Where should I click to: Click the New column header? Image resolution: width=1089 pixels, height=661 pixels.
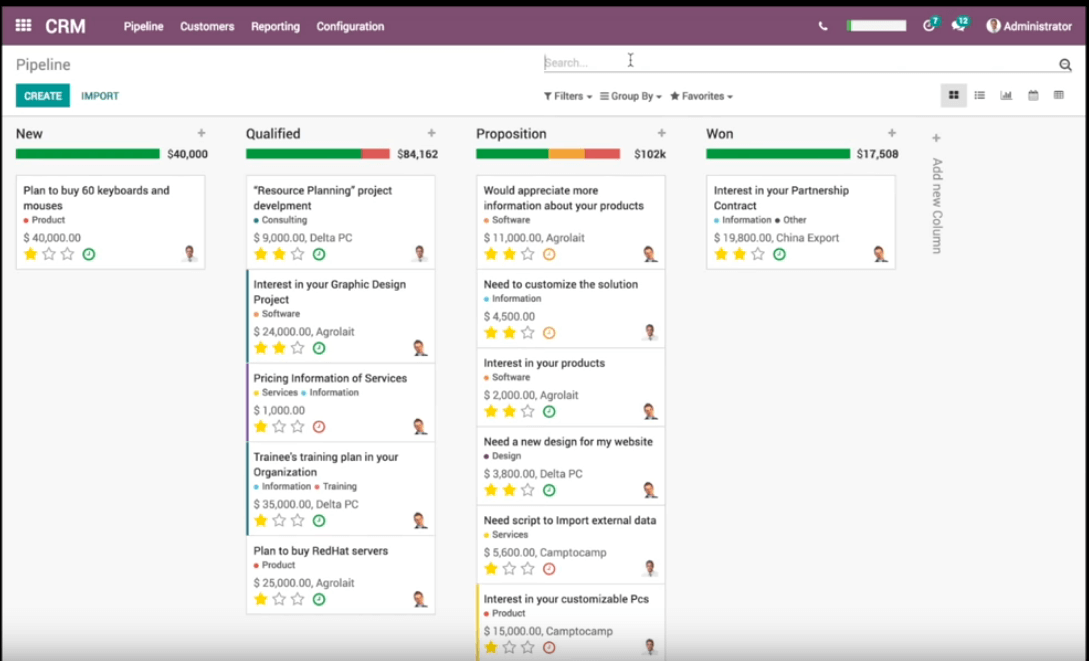click(x=29, y=134)
